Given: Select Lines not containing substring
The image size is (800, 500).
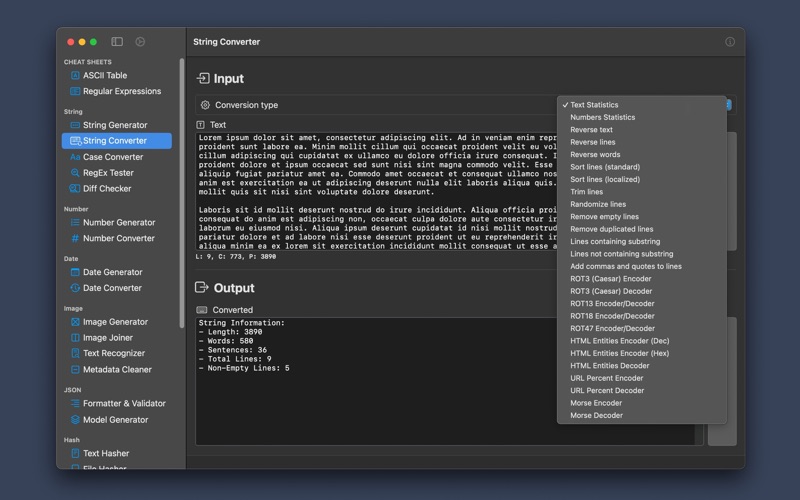Looking at the screenshot, I should tap(642, 254).
